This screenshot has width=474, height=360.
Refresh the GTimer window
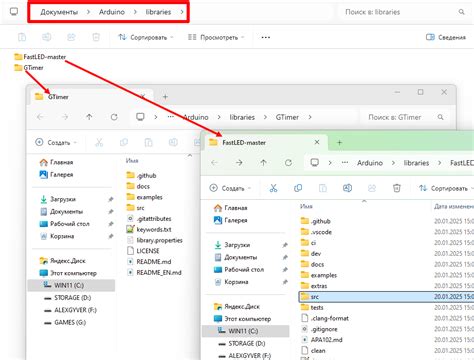pyautogui.click(x=114, y=117)
